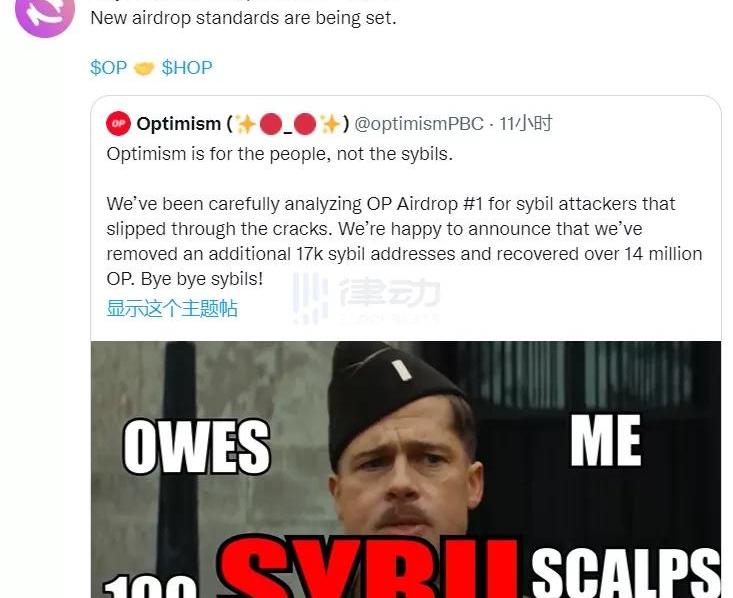Click the red SYBIL caption in the meme
This screenshot has height=598, width=733.
[369, 568]
